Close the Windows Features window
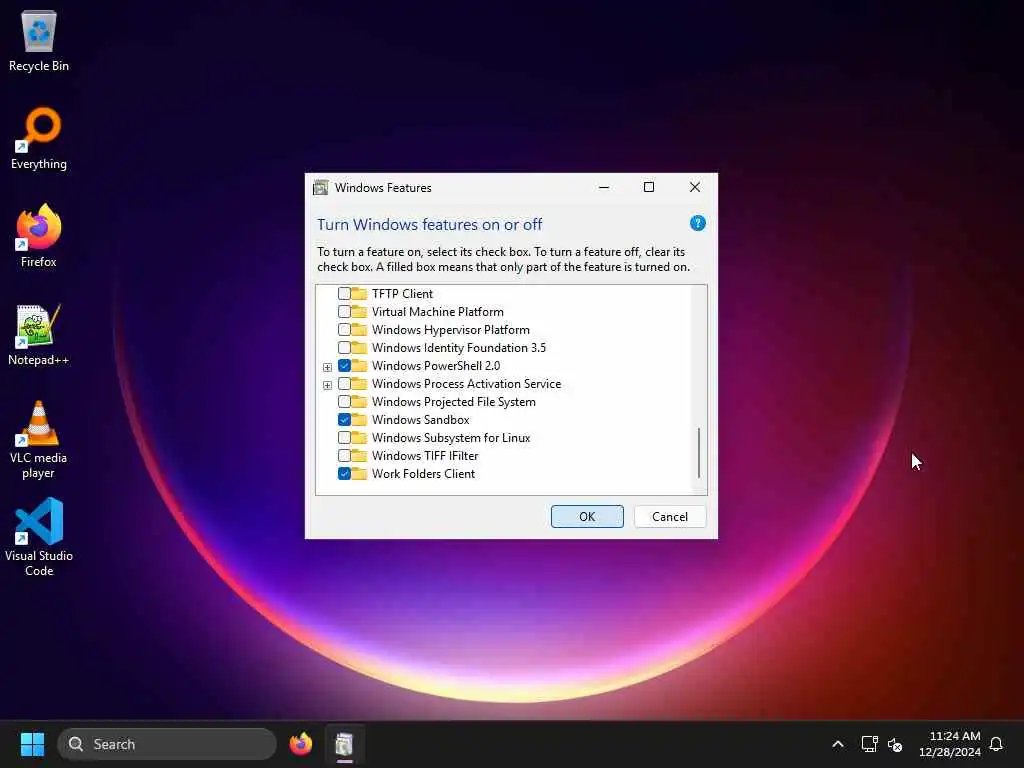The height and width of the screenshot is (768, 1024). point(695,187)
